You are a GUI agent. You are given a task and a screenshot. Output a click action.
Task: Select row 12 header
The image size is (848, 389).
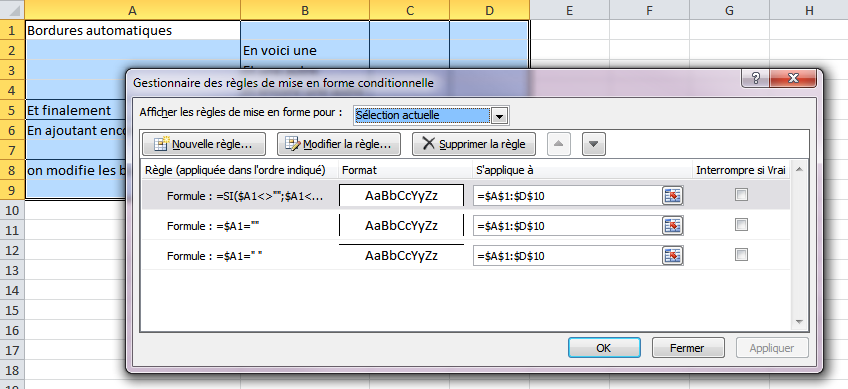click(12, 250)
